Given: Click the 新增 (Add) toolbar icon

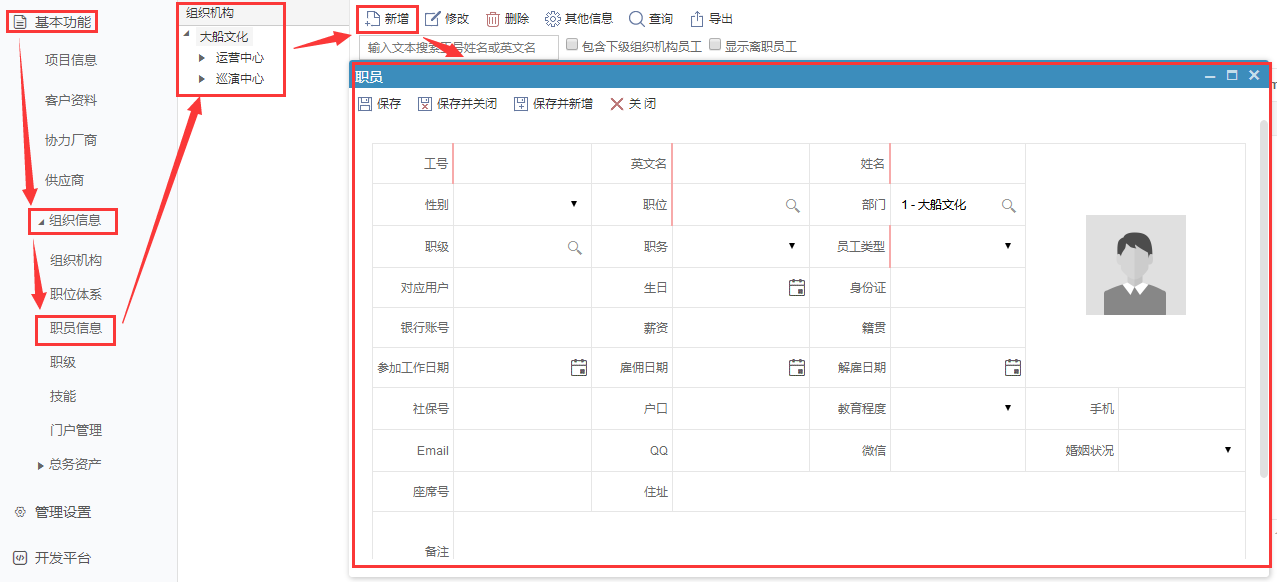Looking at the screenshot, I should click(x=373, y=19).
